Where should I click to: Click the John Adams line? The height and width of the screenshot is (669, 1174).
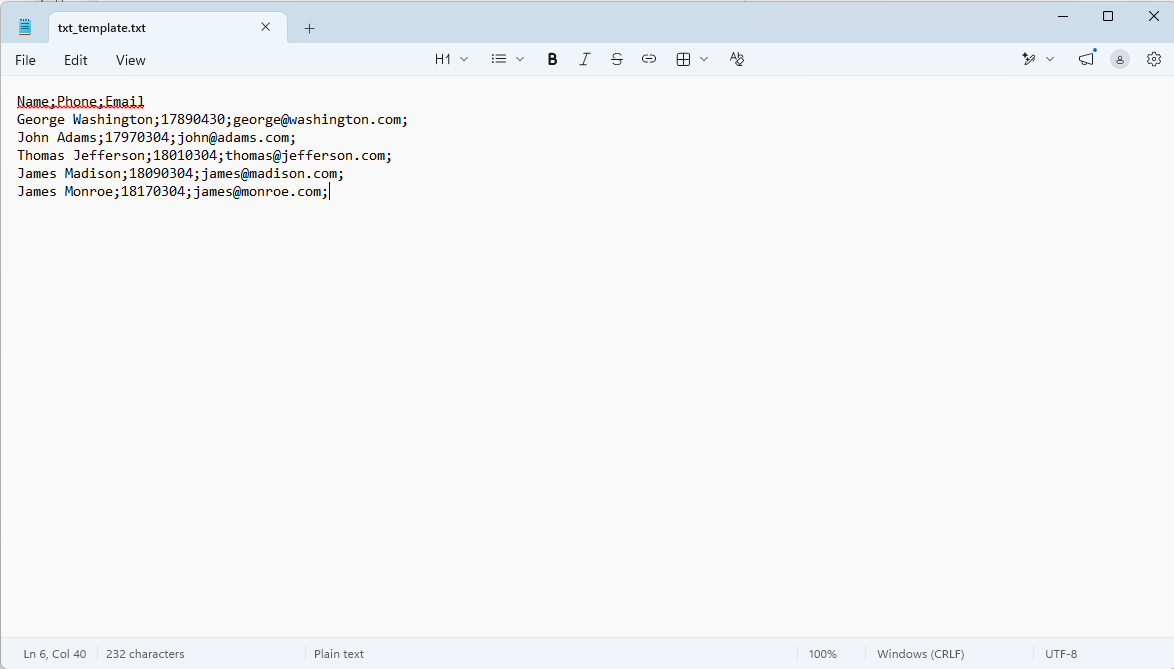coord(156,138)
